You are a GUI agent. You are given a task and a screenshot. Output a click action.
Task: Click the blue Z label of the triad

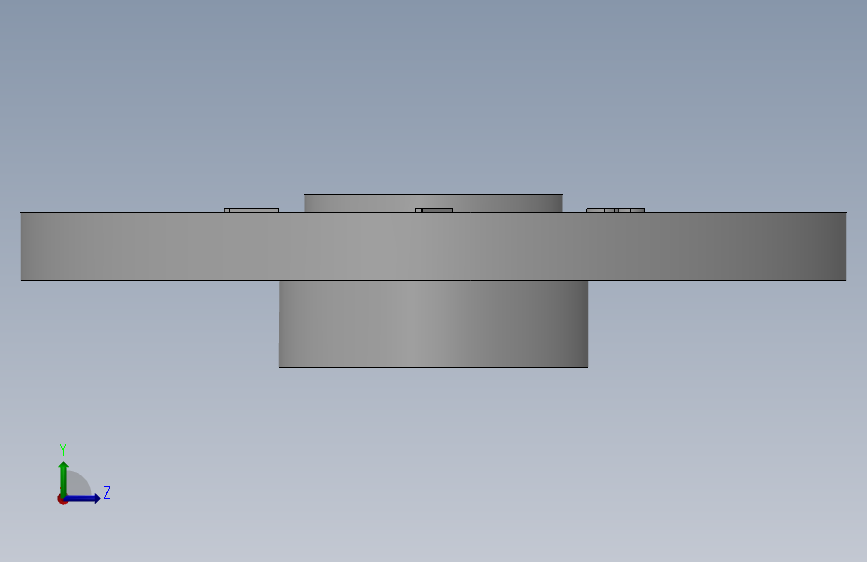coord(107,492)
